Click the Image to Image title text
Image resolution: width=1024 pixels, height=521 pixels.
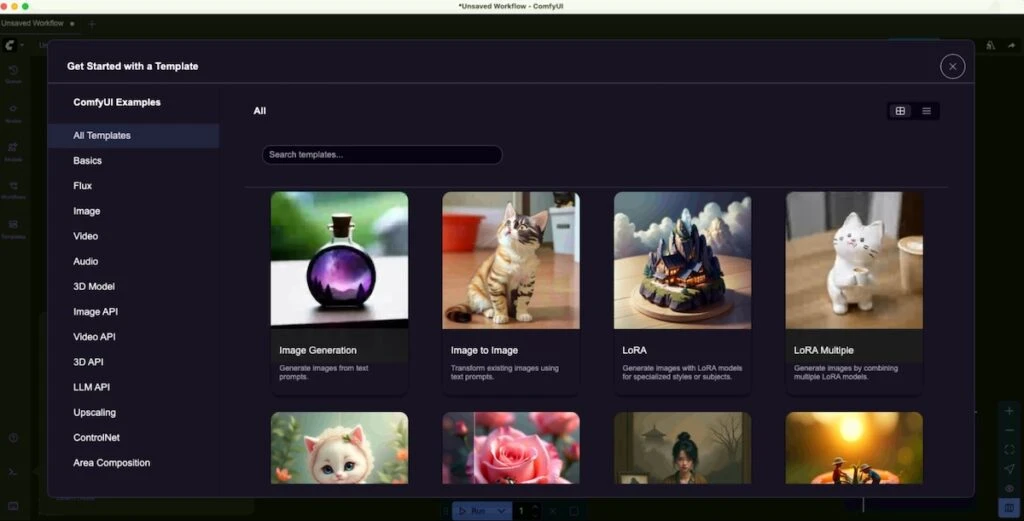click(x=484, y=351)
